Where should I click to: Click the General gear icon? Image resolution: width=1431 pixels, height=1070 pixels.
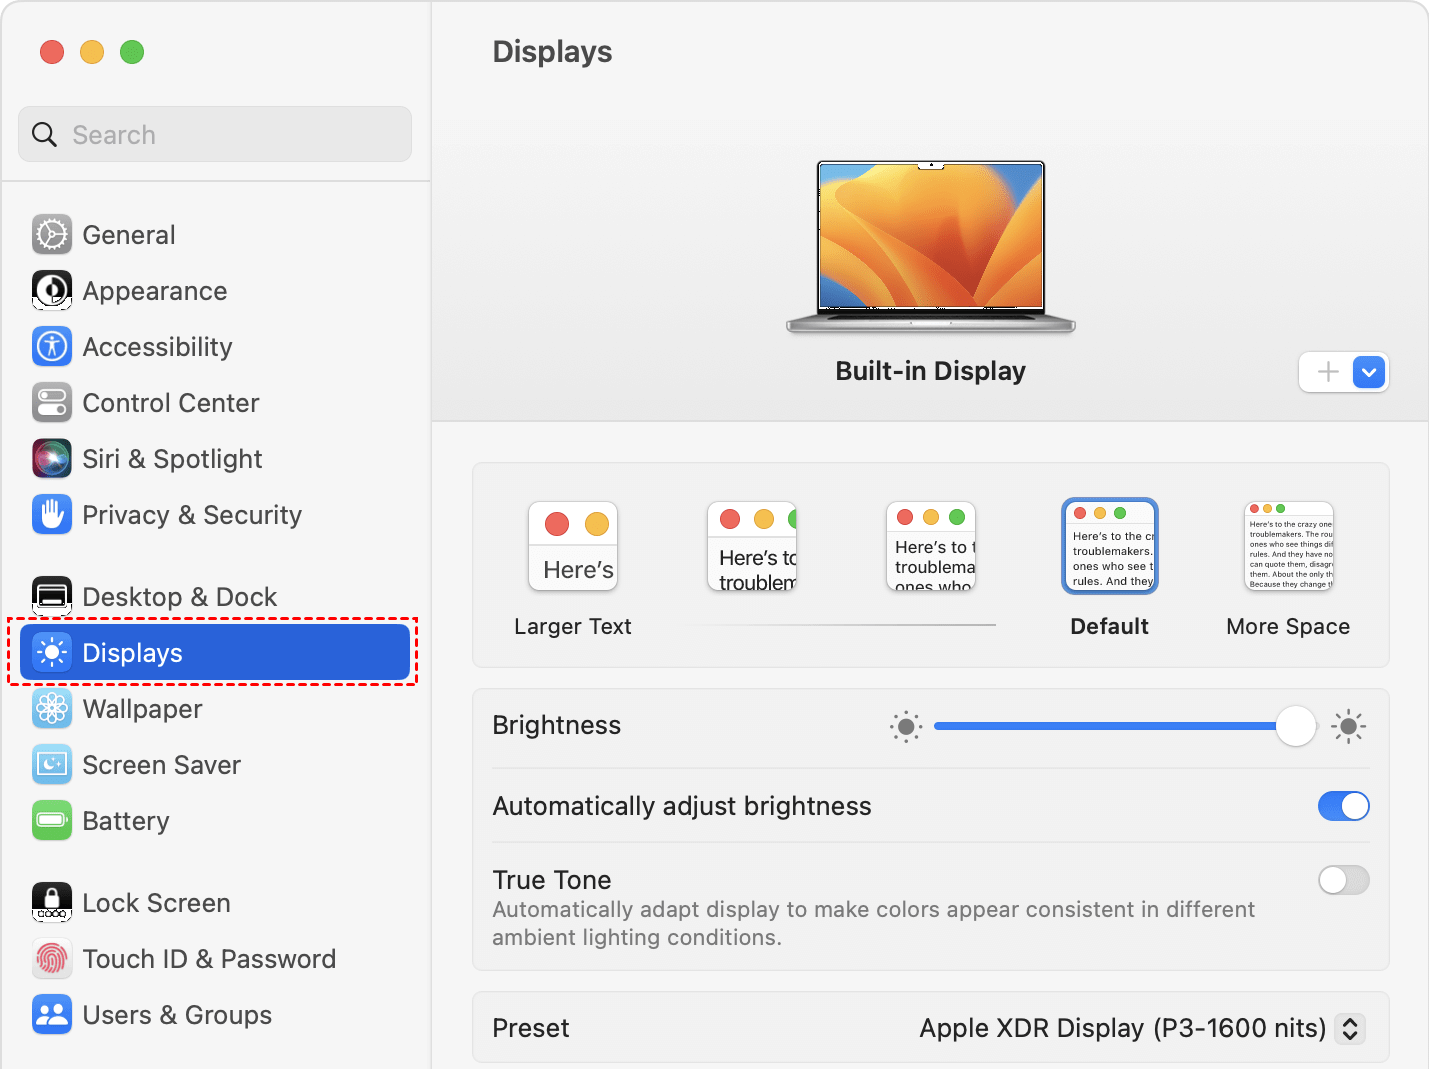[52, 235]
